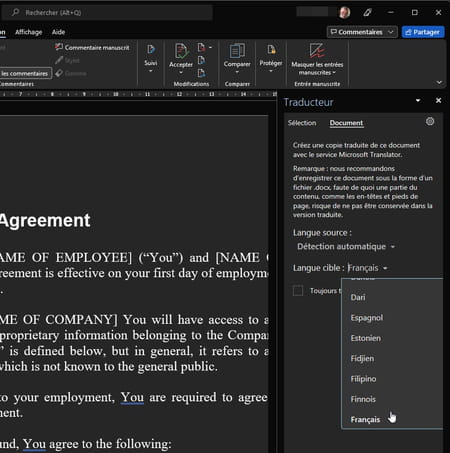Screen dimensions: 450x453
Task: Collapse the ribbon with chevron
Action: (439, 82)
